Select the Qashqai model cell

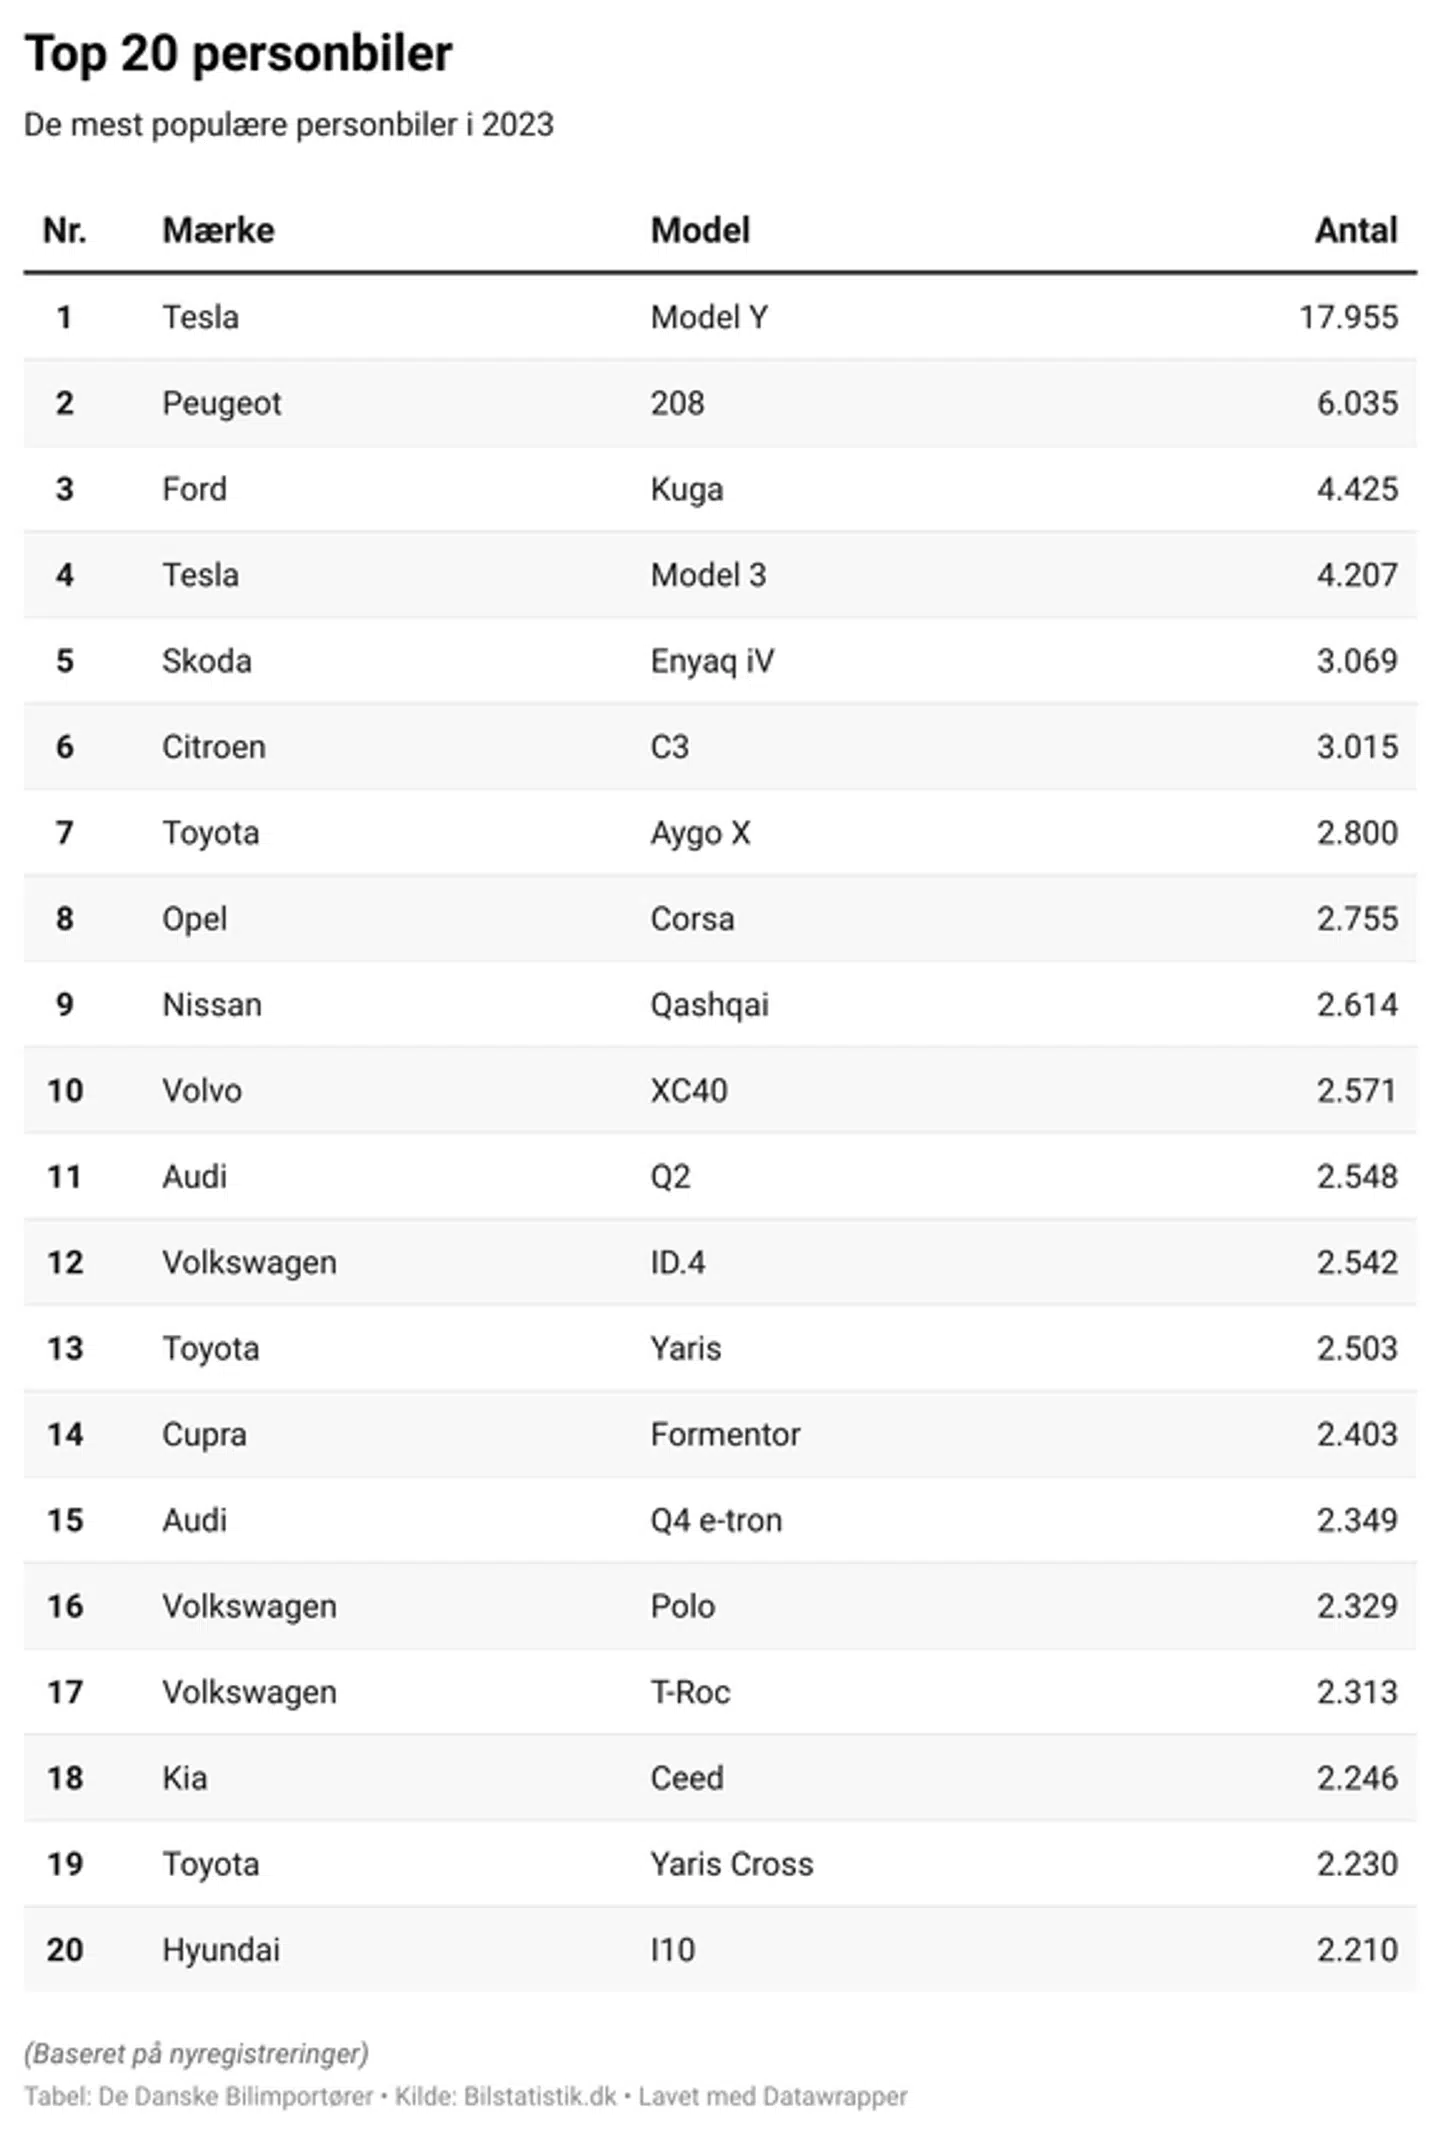click(709, 1005)
